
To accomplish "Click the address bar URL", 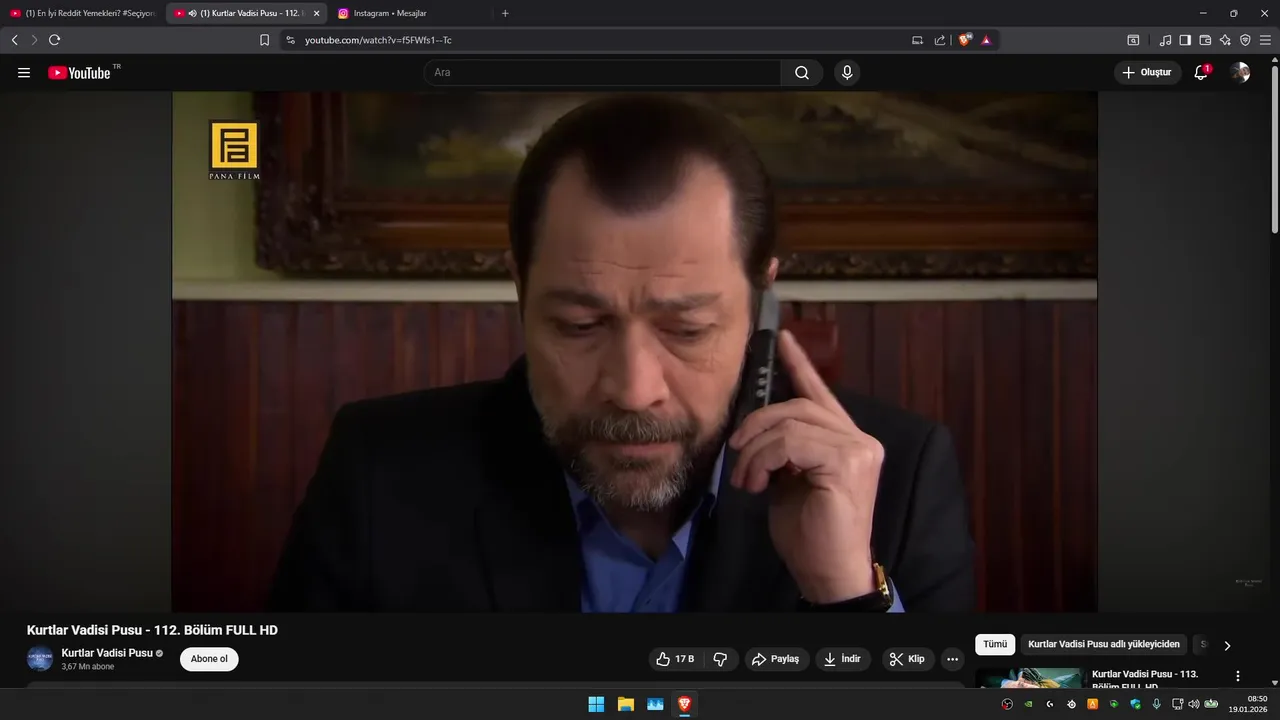I will tap(378, 40).
